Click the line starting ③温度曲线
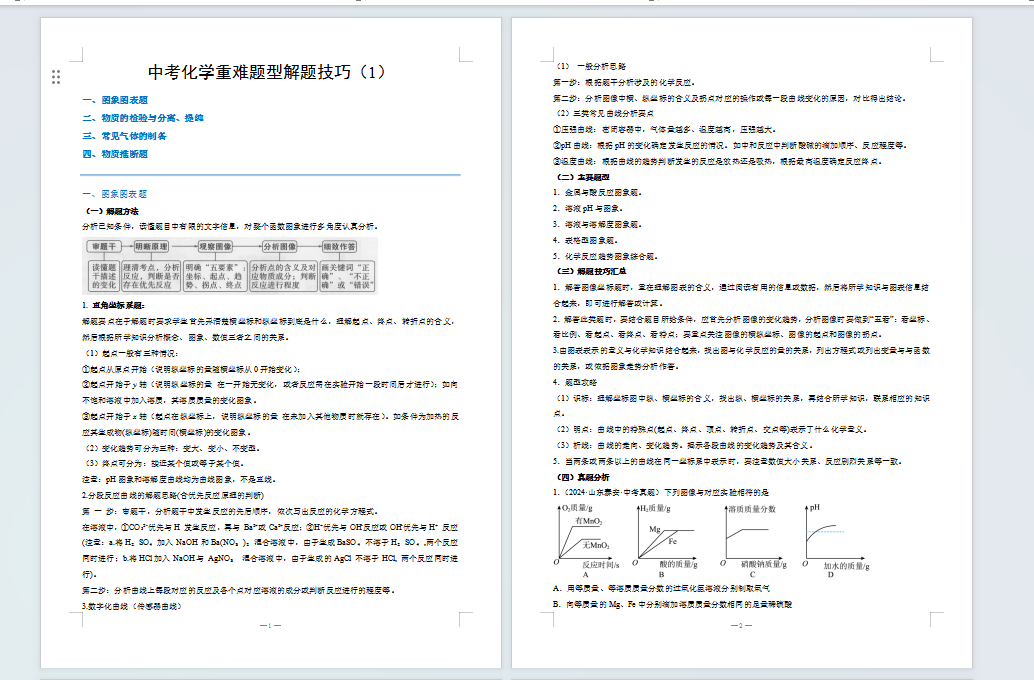 coord(717,161)
